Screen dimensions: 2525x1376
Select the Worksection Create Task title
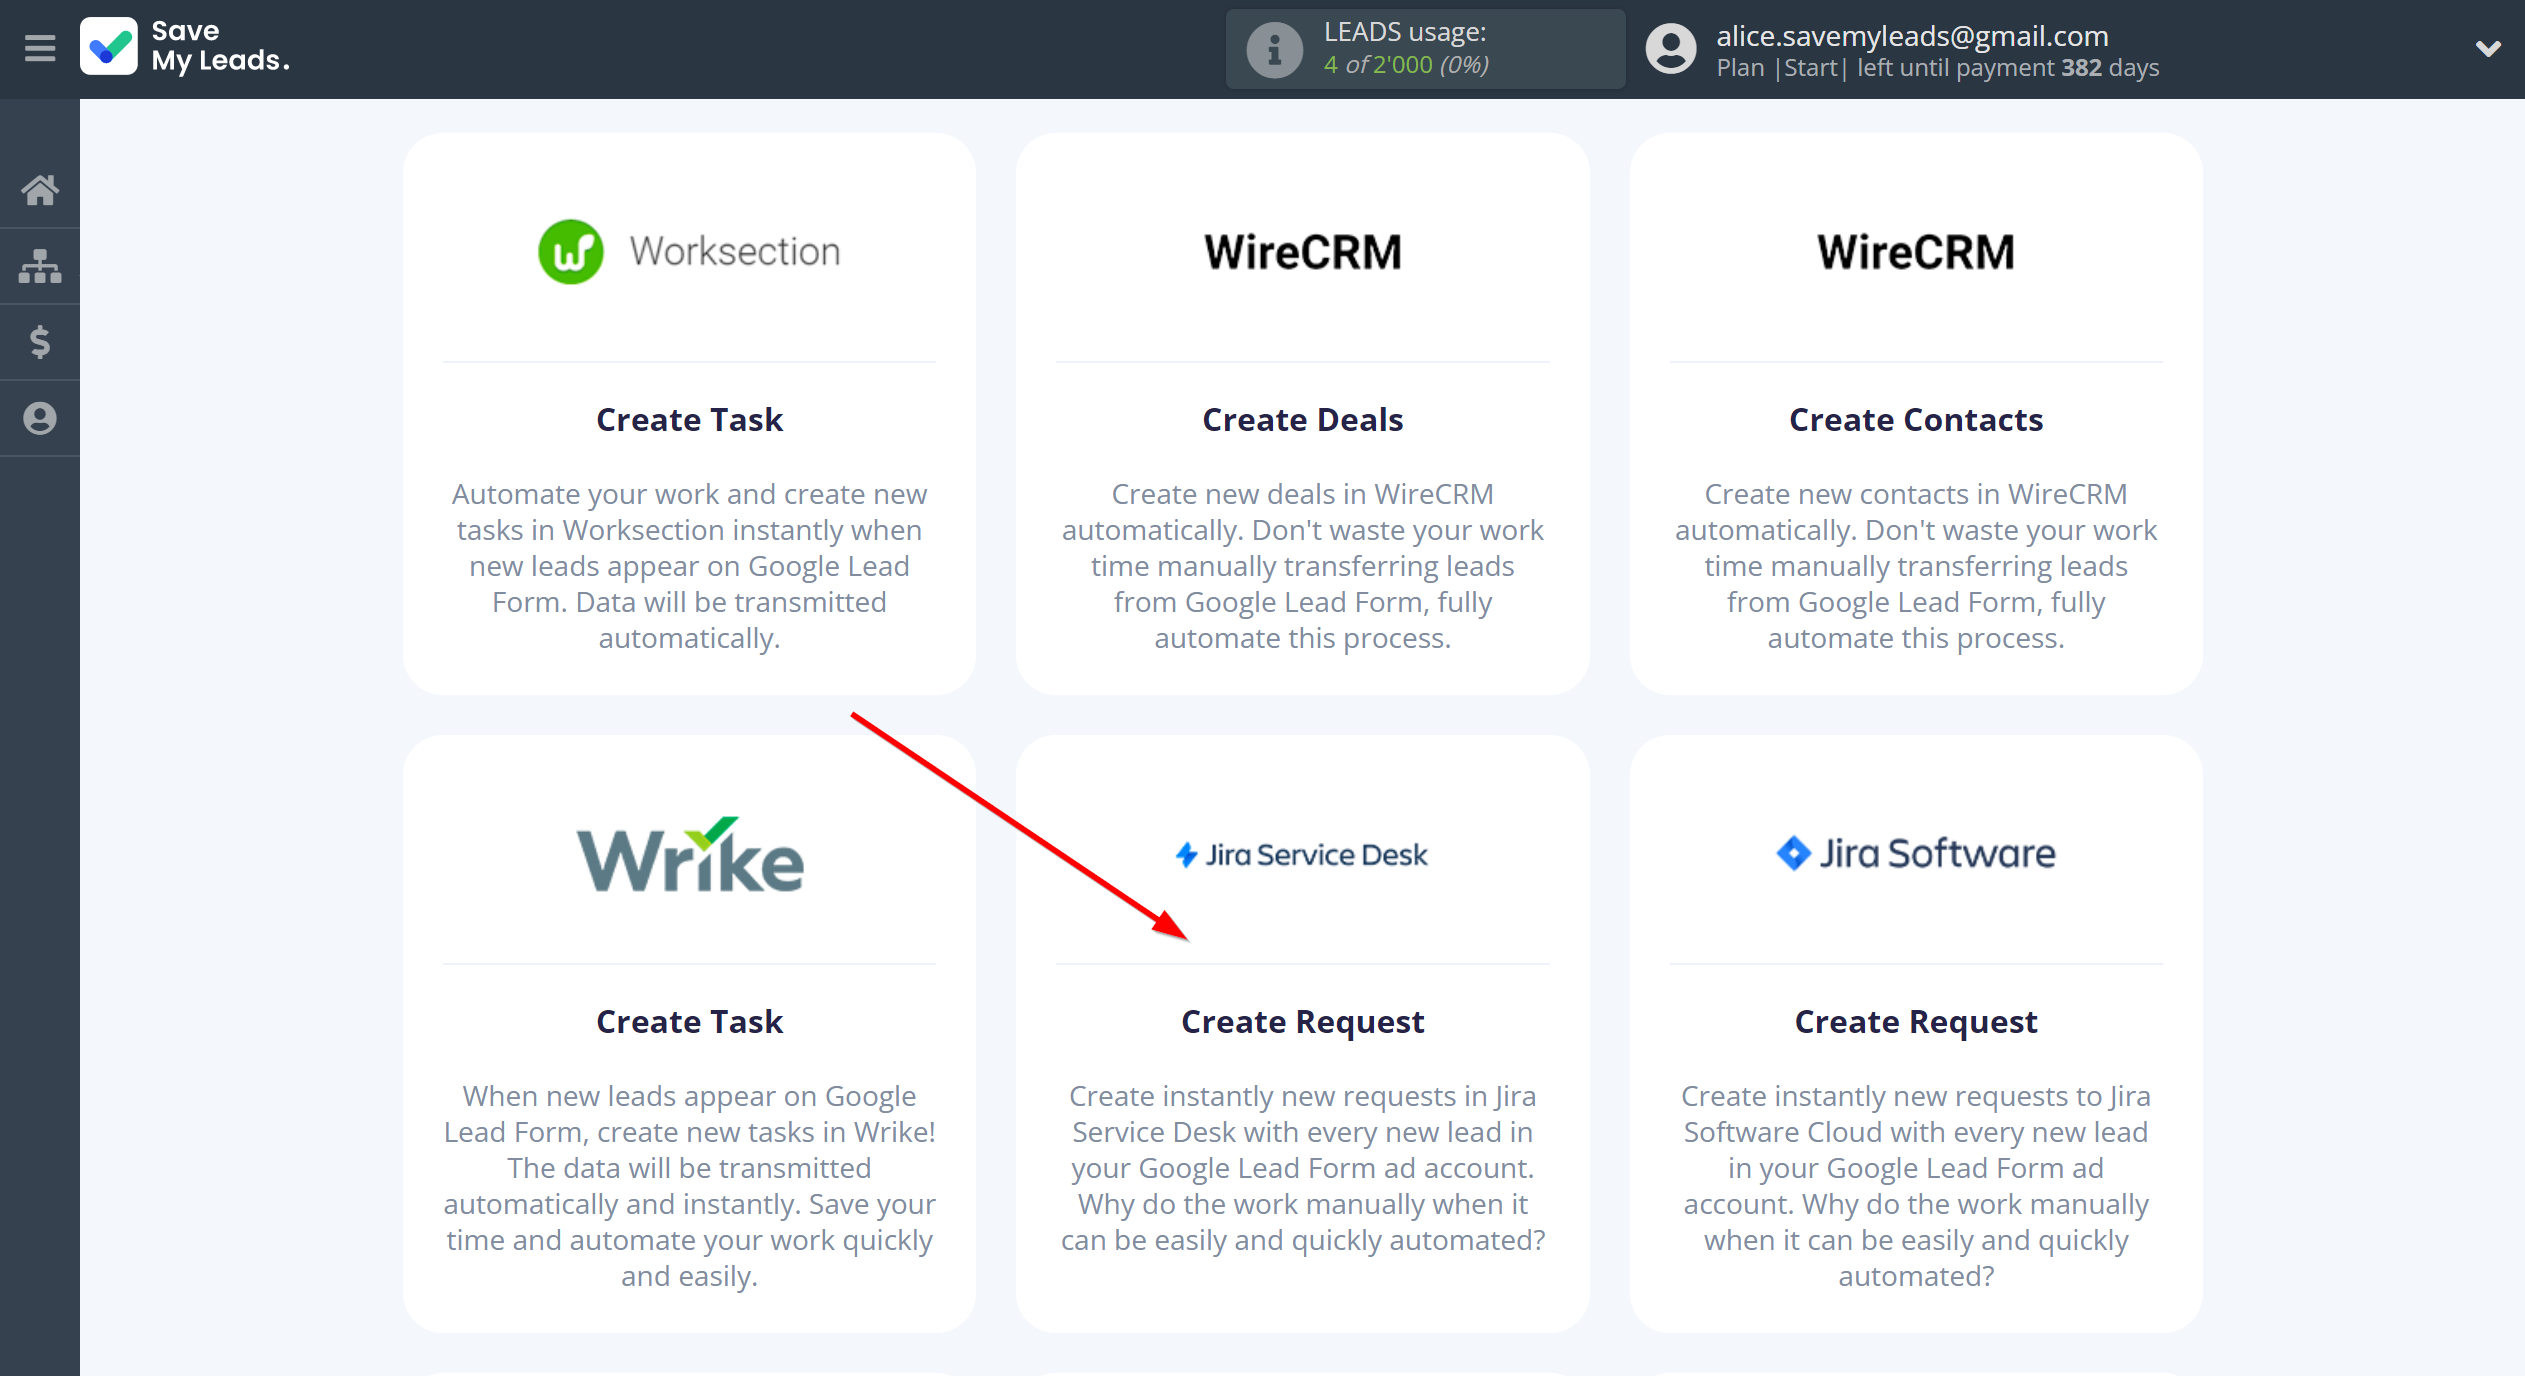[689, 420]
